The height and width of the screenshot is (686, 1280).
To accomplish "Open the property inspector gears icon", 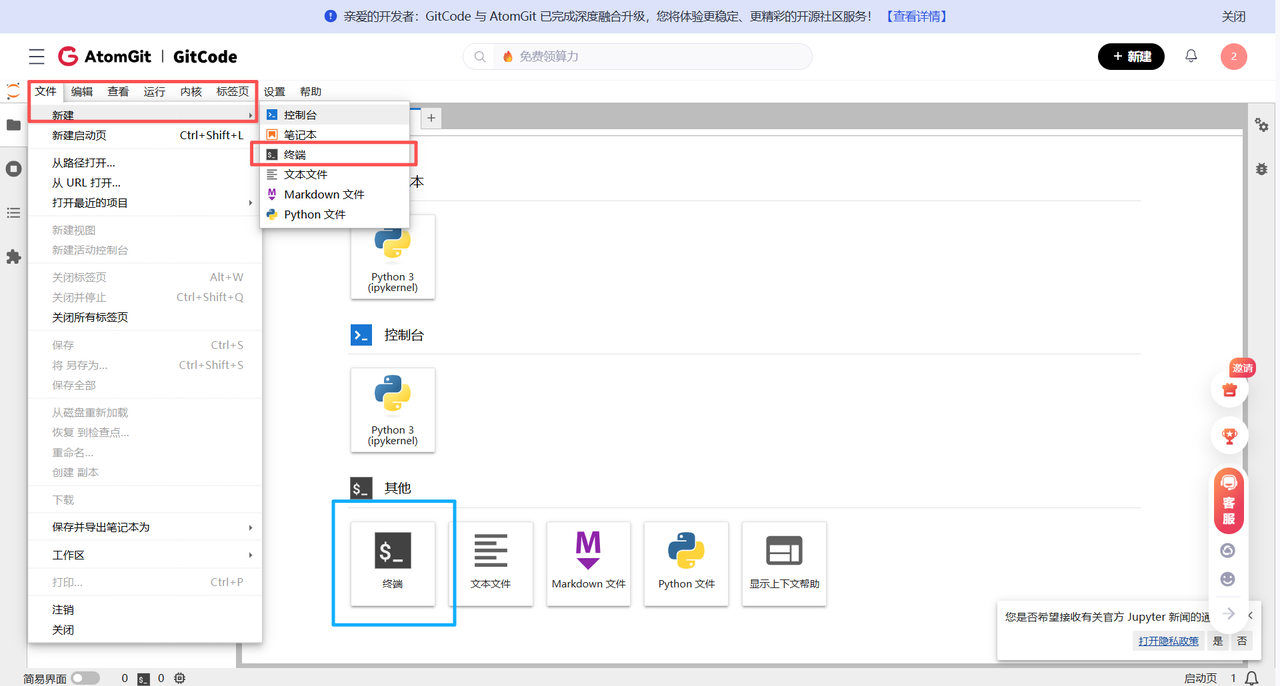I will (x=1262, y=125).
